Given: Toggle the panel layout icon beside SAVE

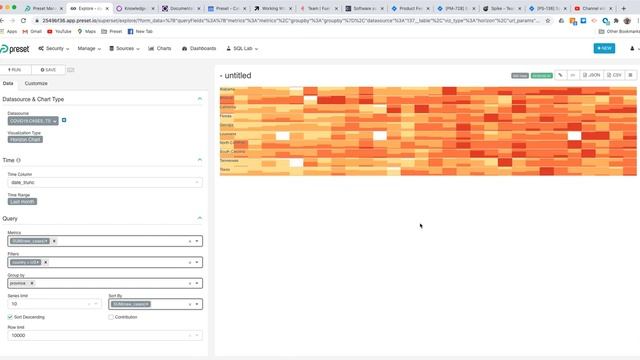Looking at the screenshot, I should pos(71,70).
